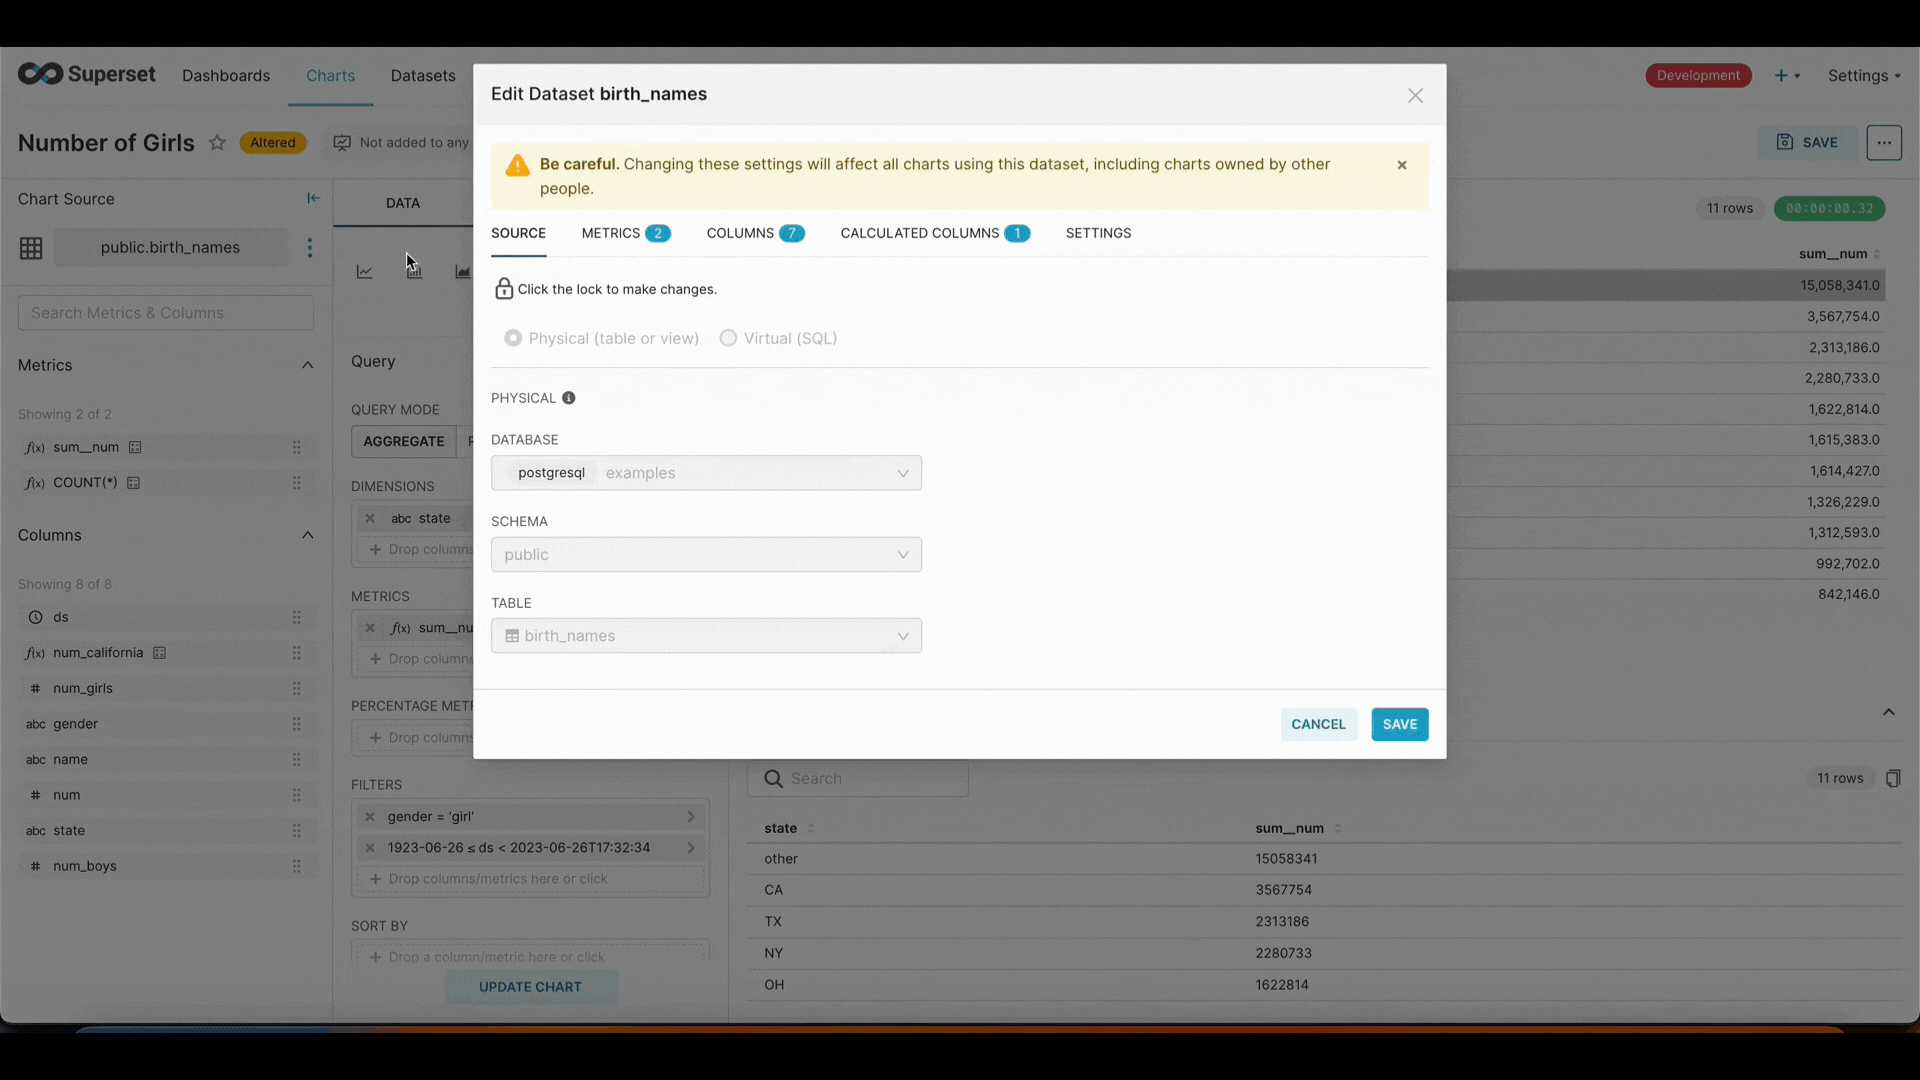Open the Schema public dropdown
The height and width of the screenshot is (1080, 1920).
706,555
